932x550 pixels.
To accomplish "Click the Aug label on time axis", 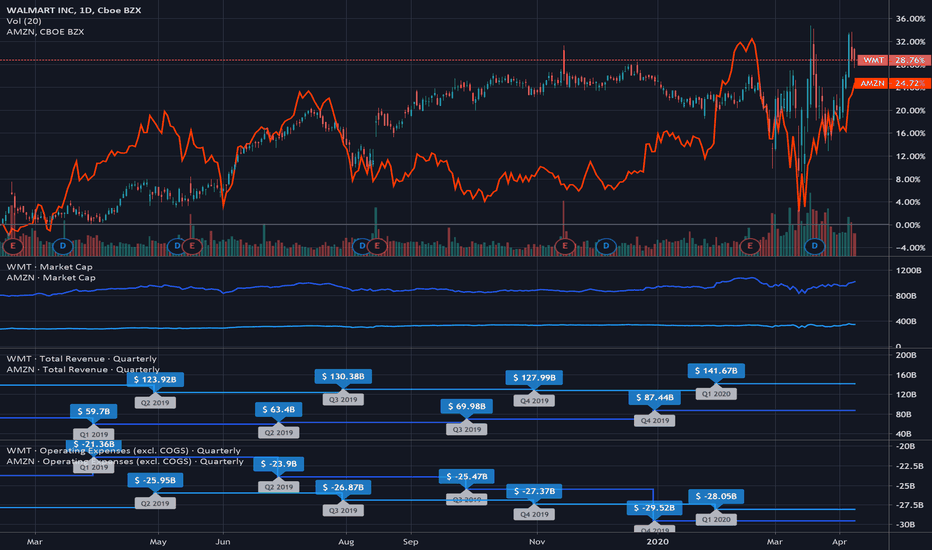I will pyautogui.click(x=346, y=542).
